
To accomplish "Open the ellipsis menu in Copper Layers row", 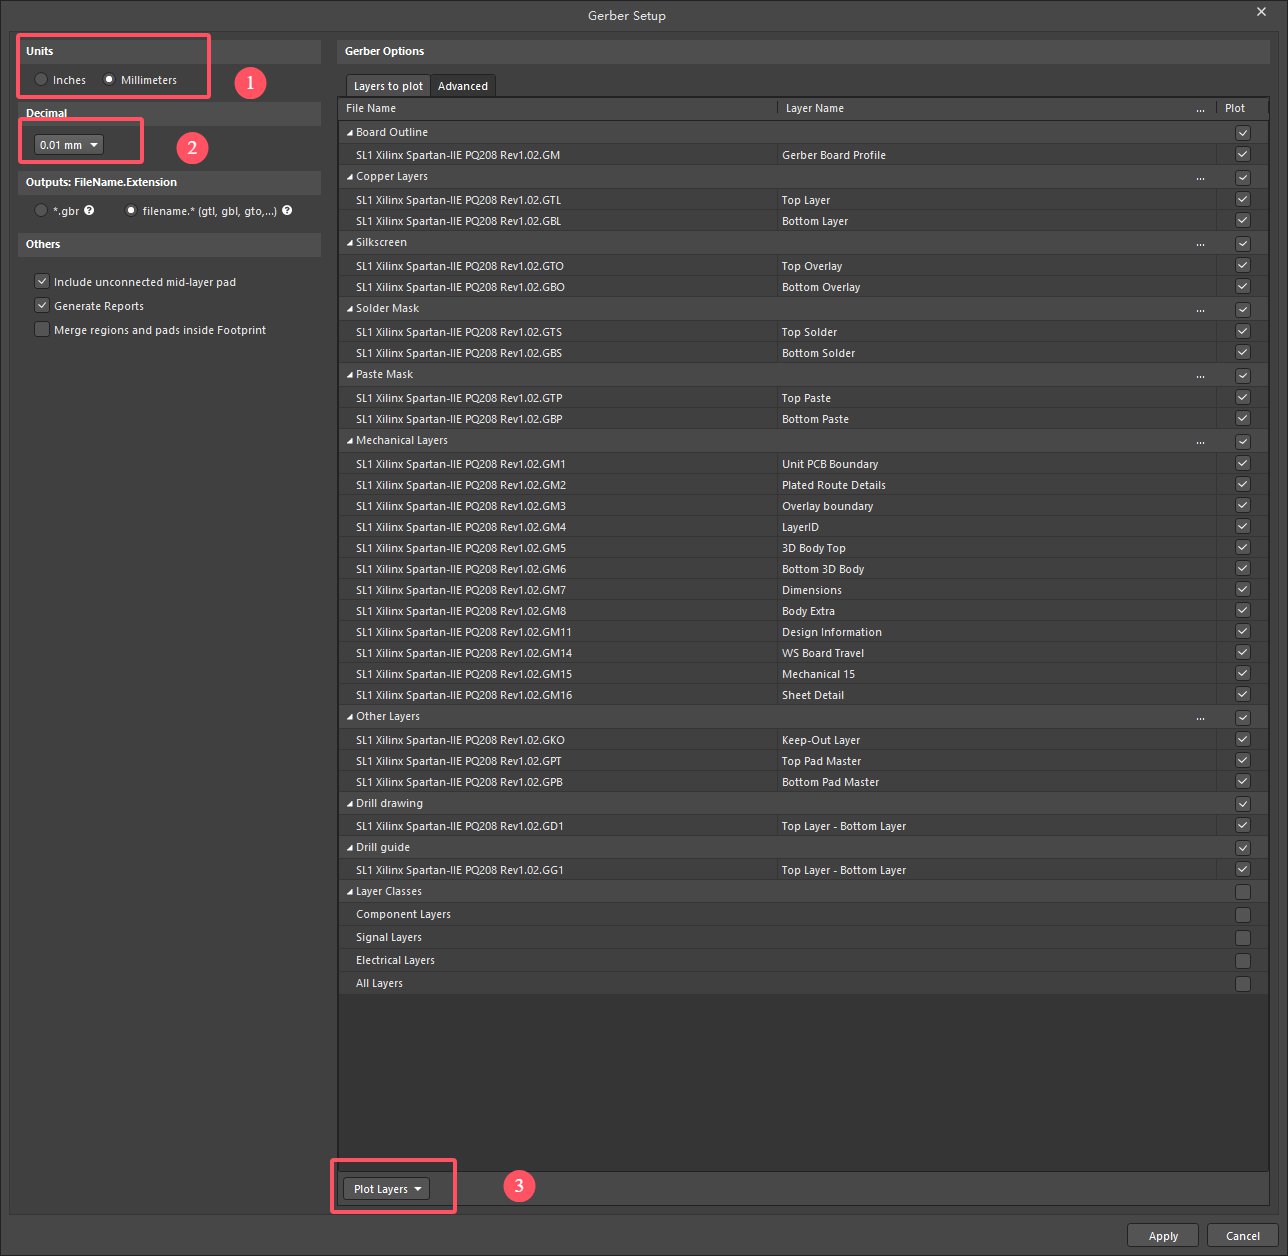I will pos(1200,177).
